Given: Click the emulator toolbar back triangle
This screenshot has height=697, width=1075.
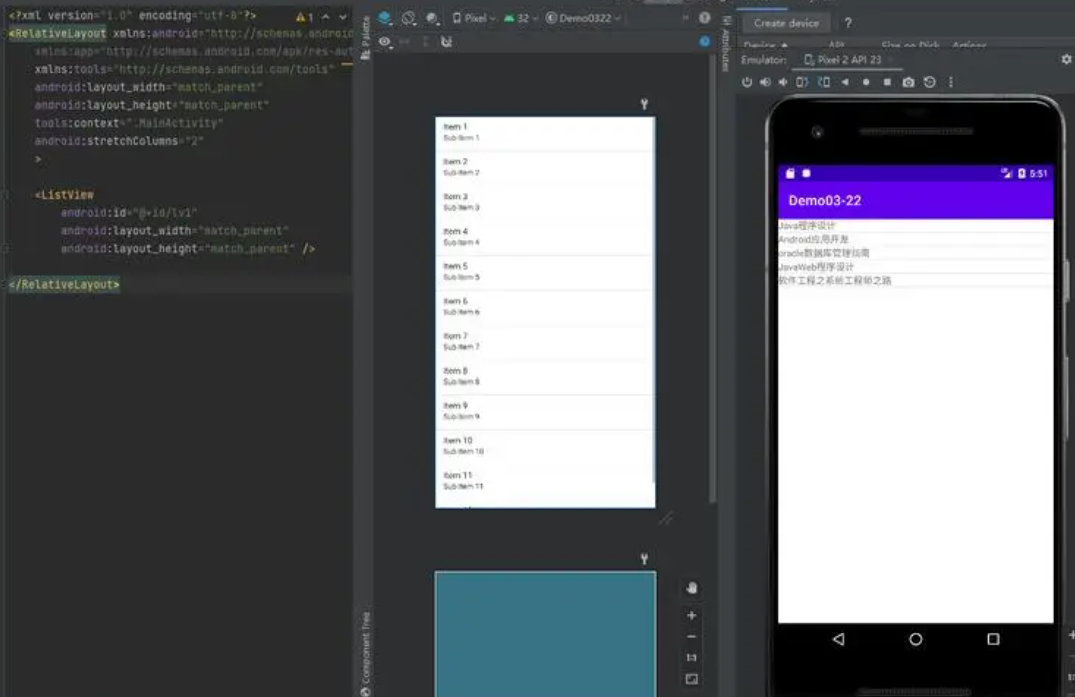Looking at the screenshot, I should [845, 82].
